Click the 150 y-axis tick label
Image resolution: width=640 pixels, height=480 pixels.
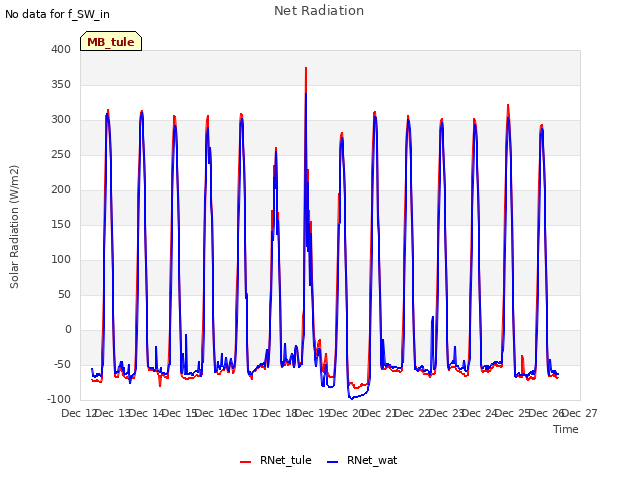[61, 224]
